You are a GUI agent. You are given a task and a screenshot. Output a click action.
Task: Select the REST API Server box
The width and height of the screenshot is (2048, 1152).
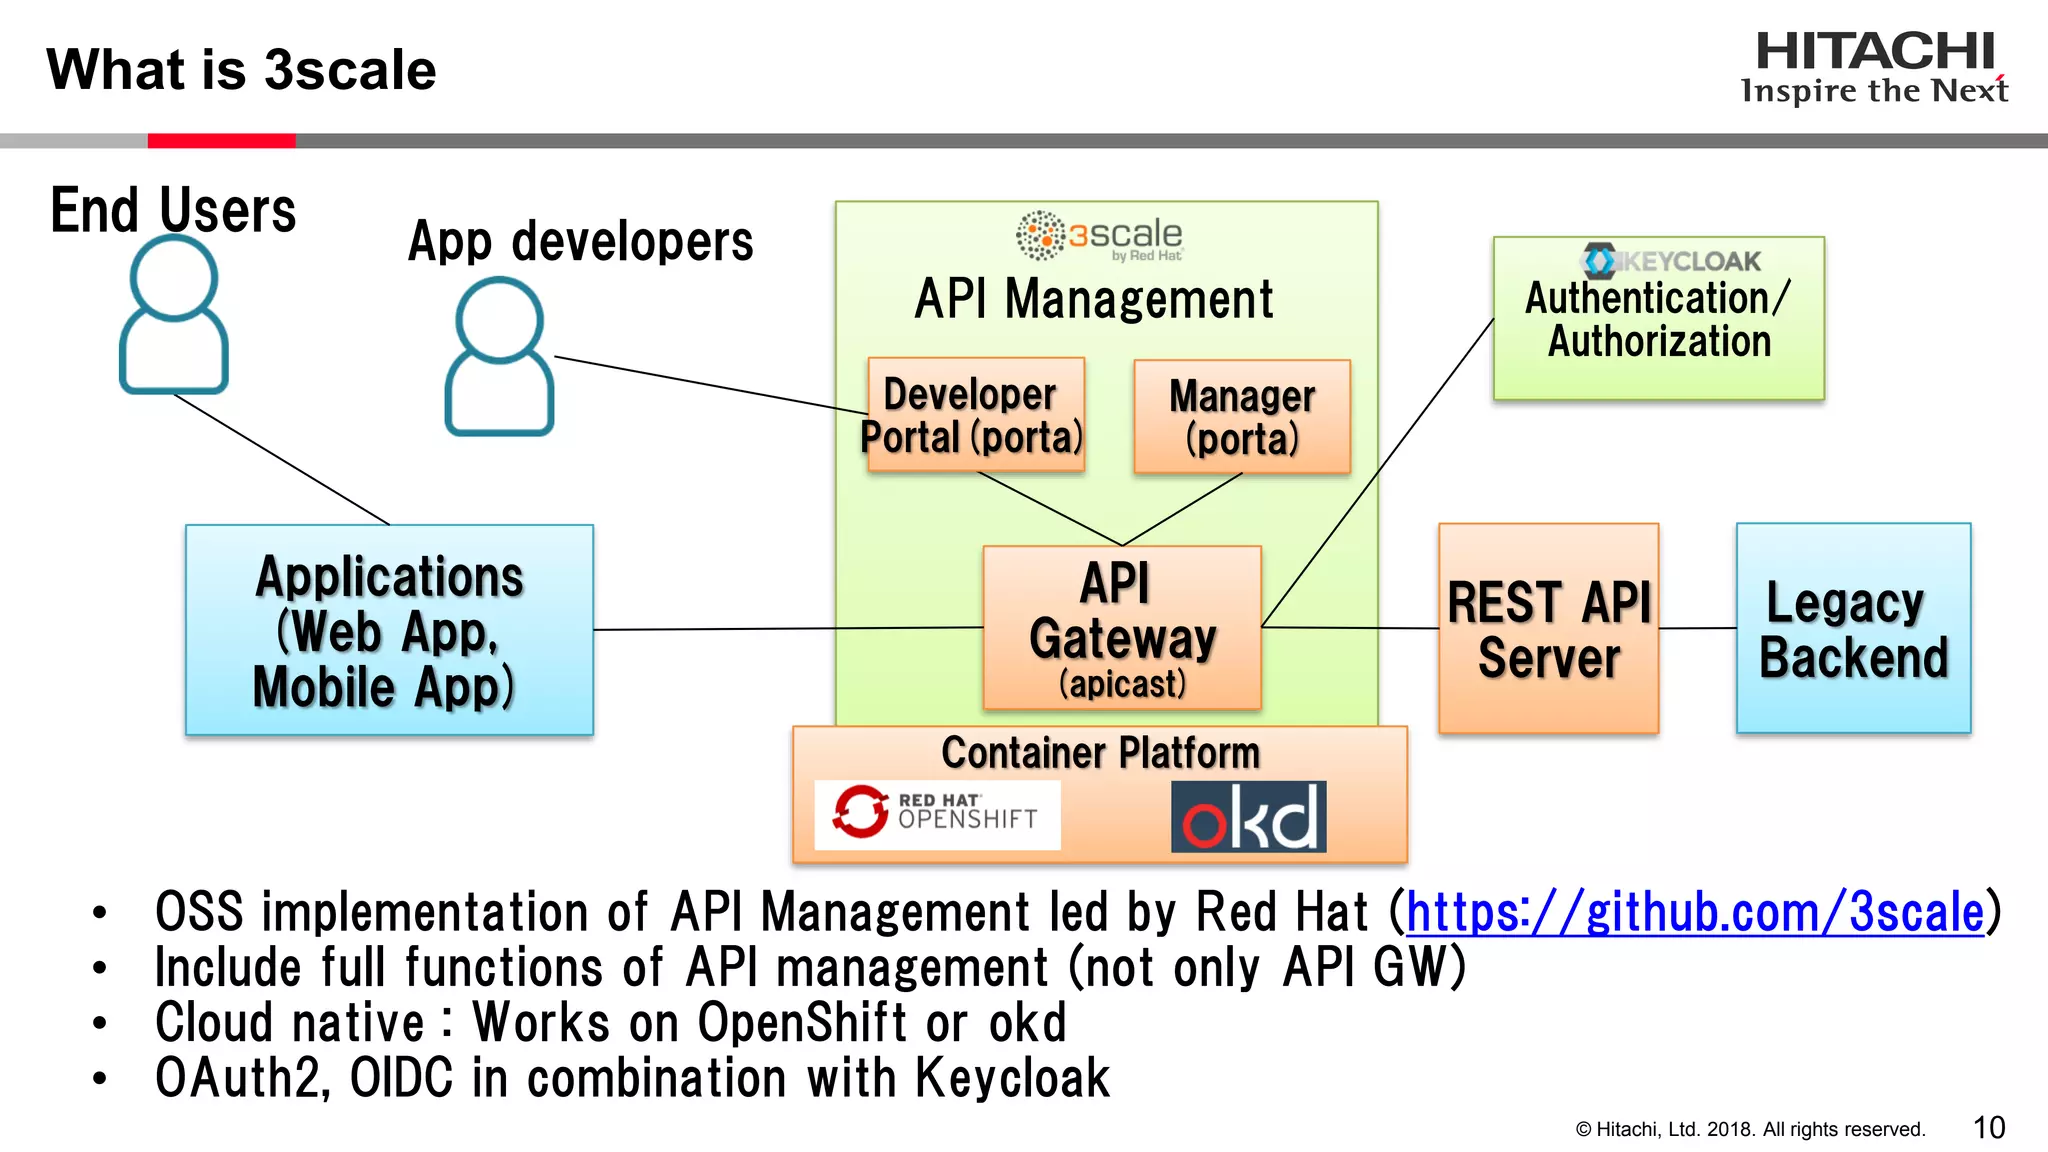click(x=1549, y=628)
